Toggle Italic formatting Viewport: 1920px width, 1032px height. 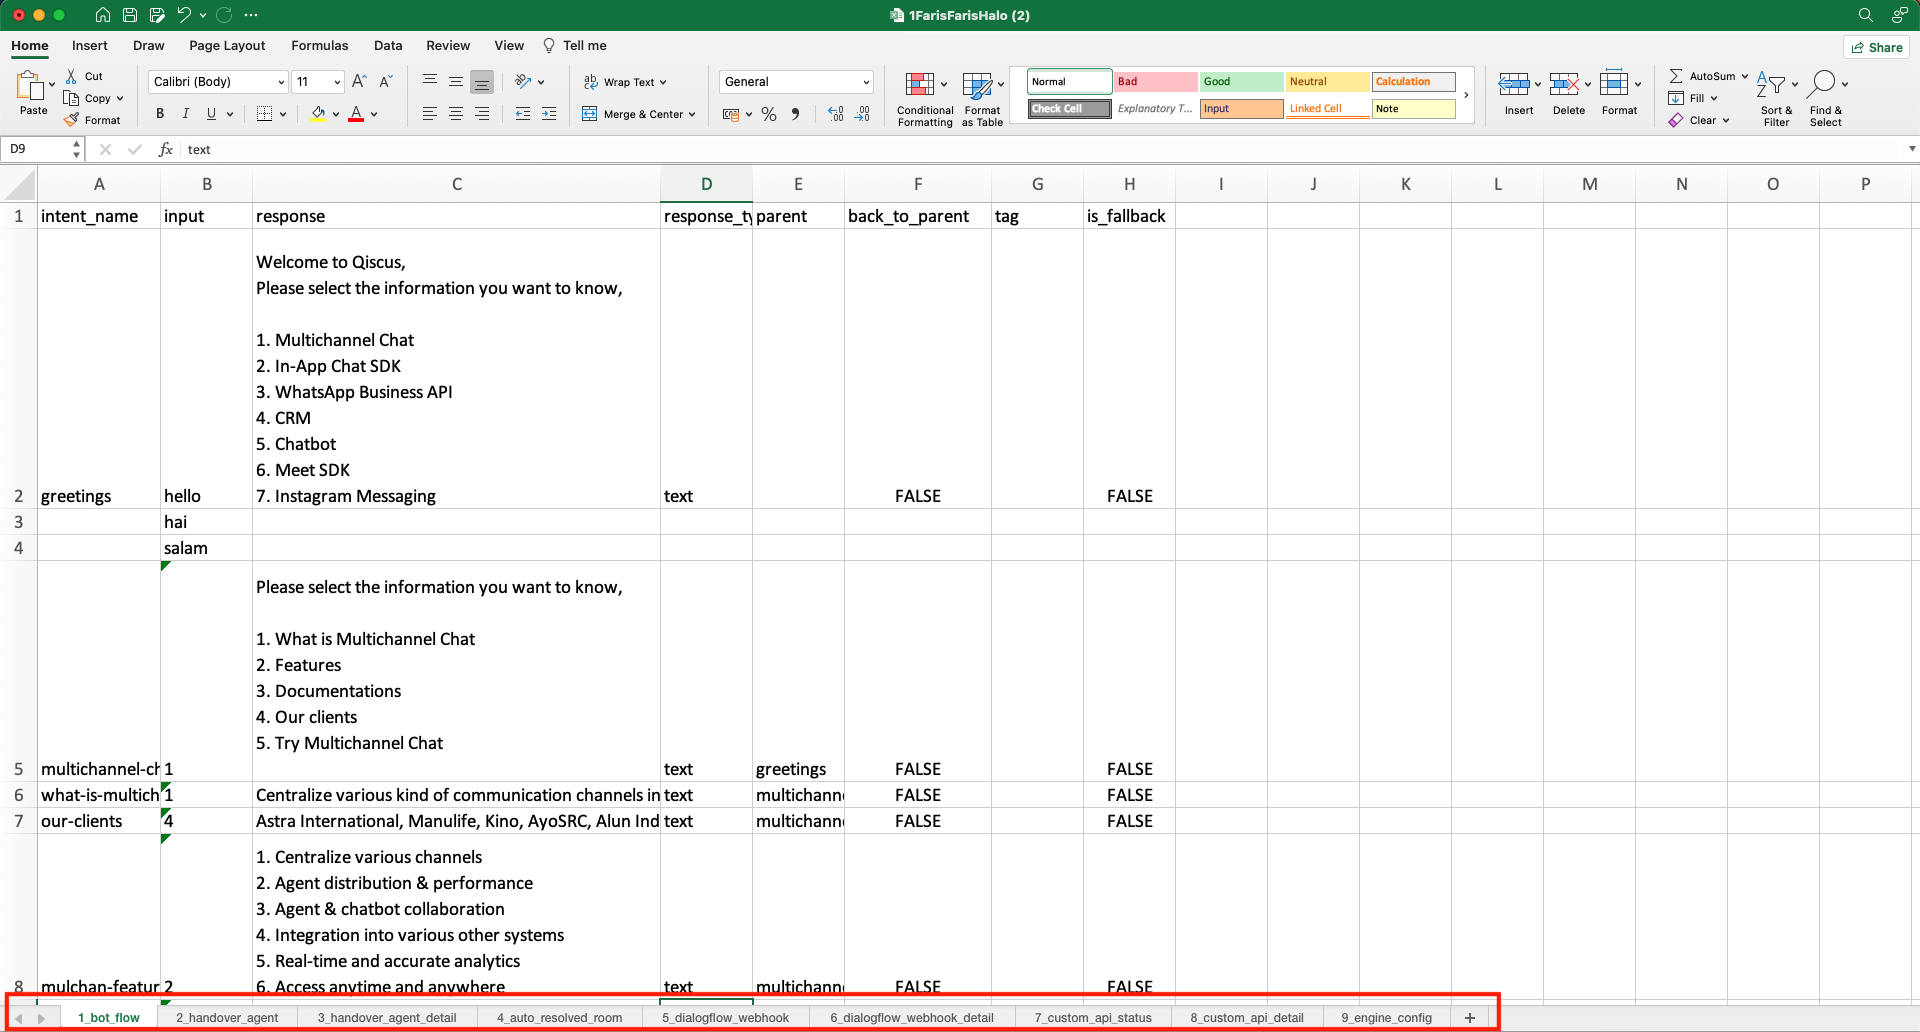[185, 114]
